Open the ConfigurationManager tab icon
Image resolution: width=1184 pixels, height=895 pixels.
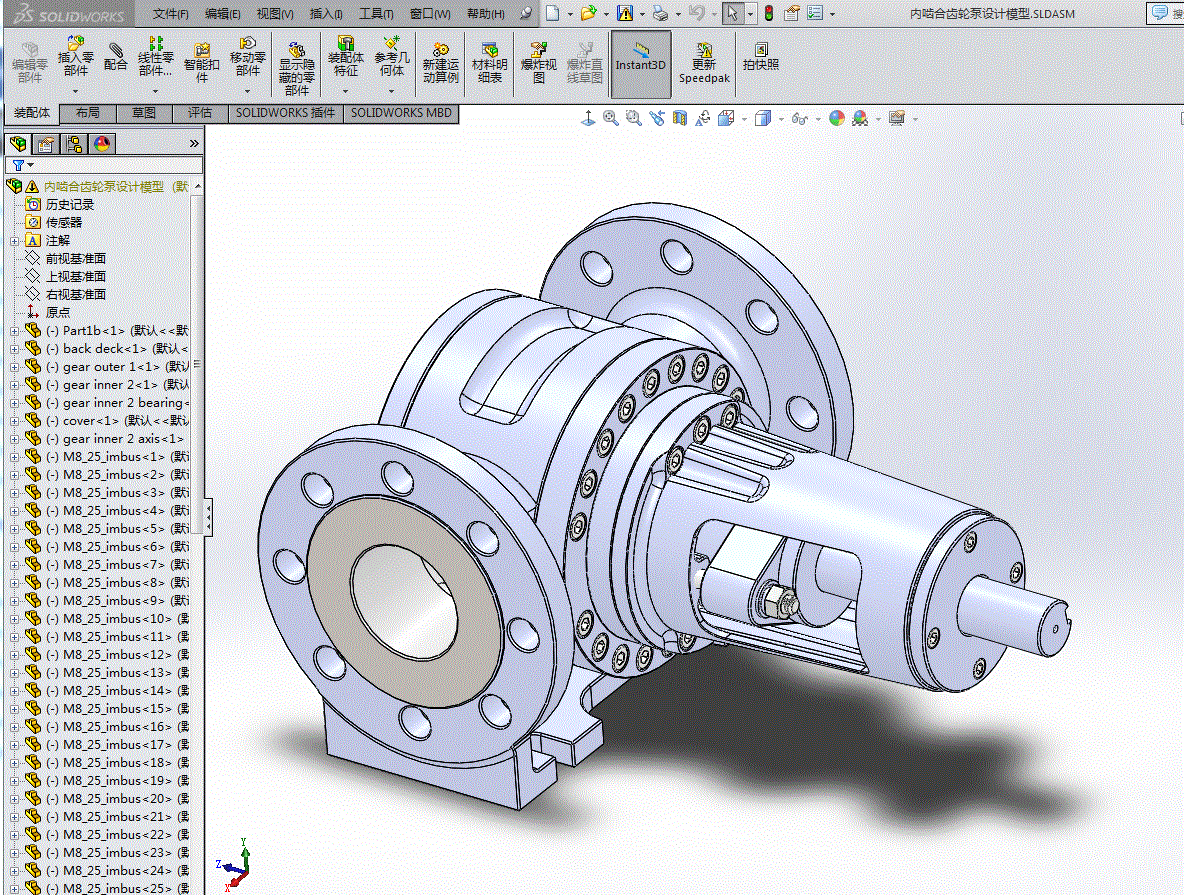74,144
